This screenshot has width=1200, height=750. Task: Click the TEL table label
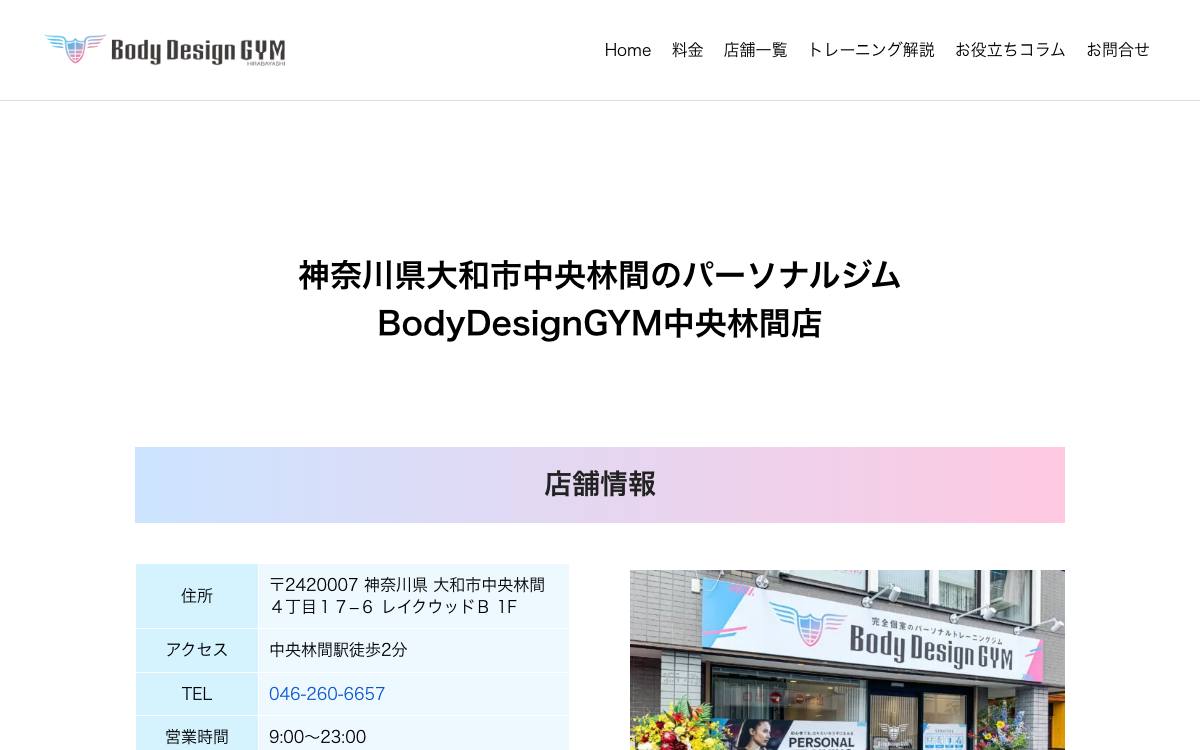click(197, 694)
